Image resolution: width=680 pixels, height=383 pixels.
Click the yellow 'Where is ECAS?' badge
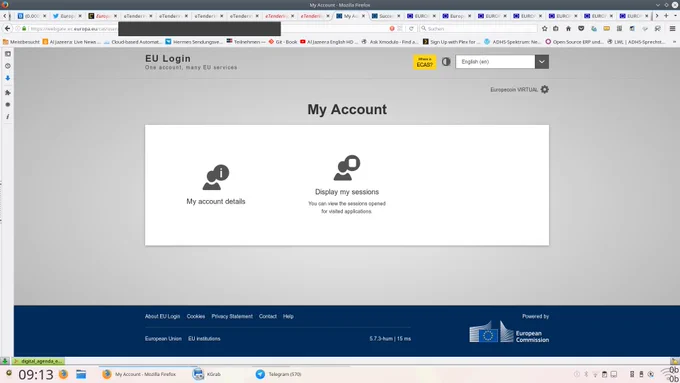coord(424,62)
